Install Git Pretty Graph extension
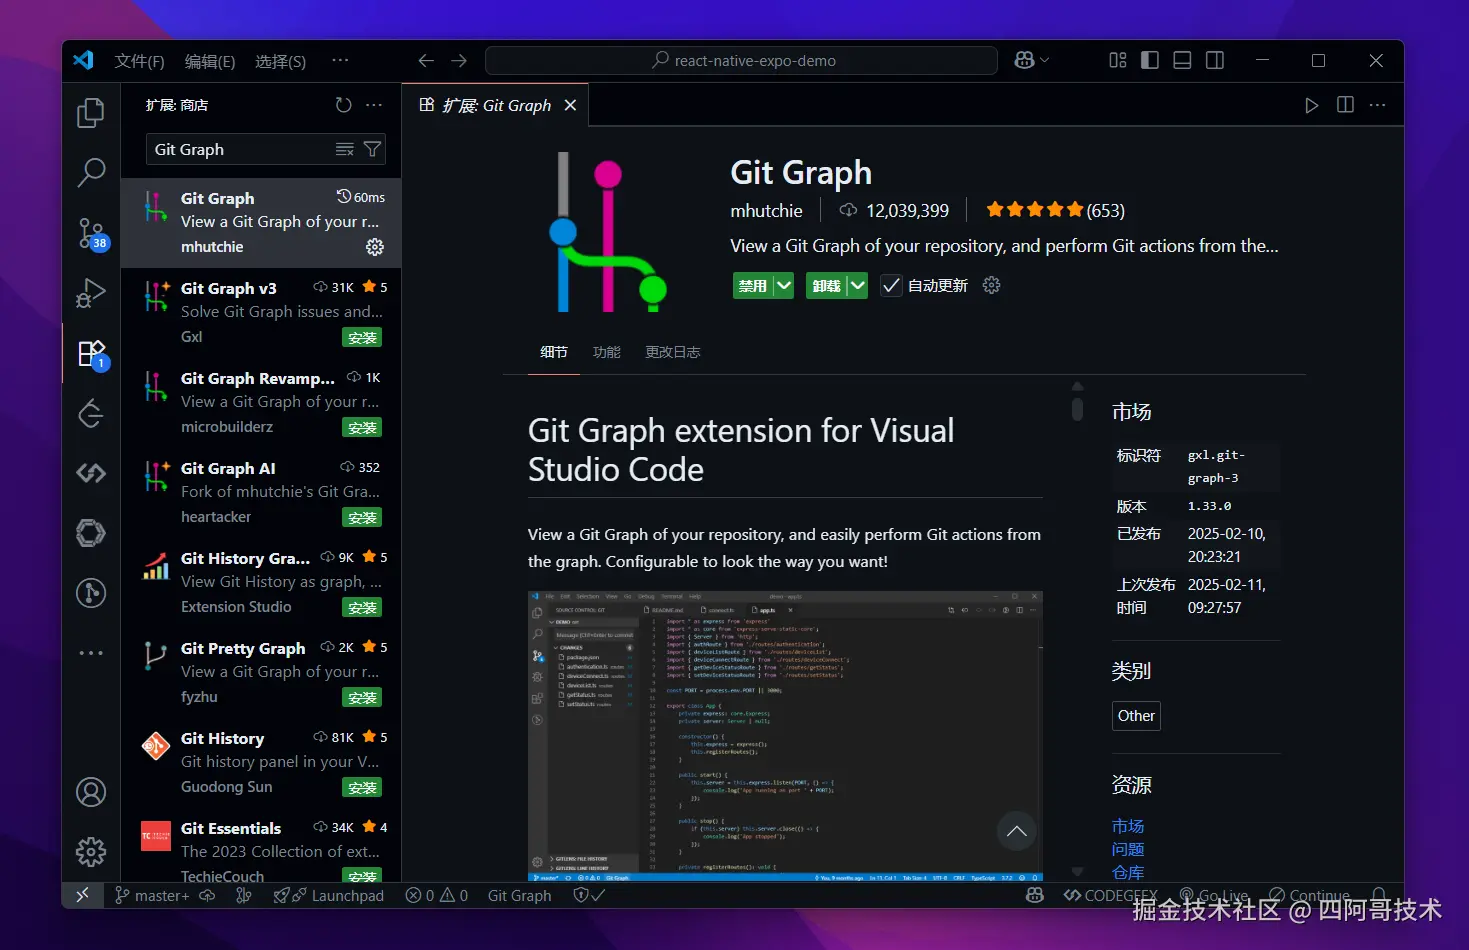 tap(362, 698)
